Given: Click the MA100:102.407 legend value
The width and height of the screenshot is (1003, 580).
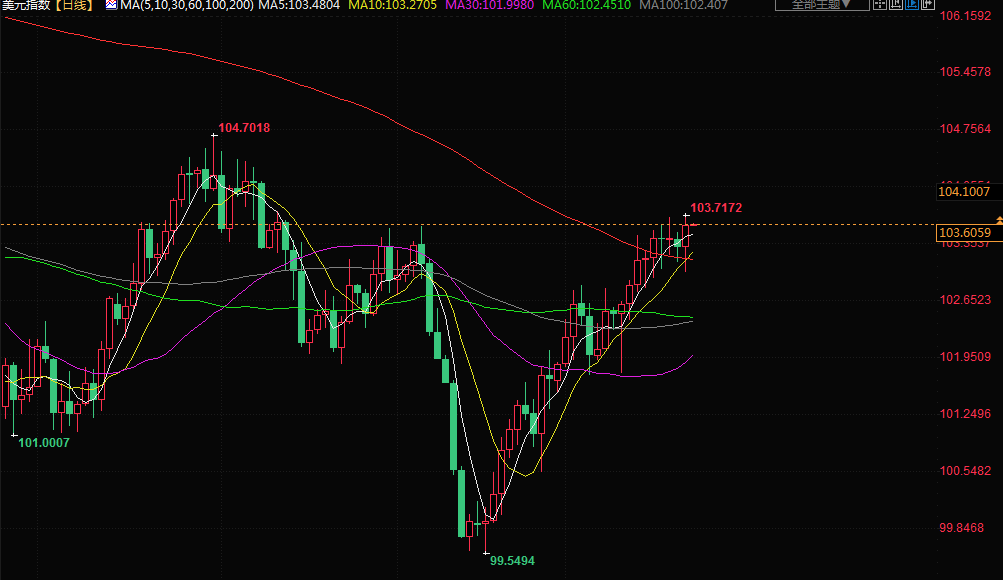Looking at the screenshot, I should [684, 5].
